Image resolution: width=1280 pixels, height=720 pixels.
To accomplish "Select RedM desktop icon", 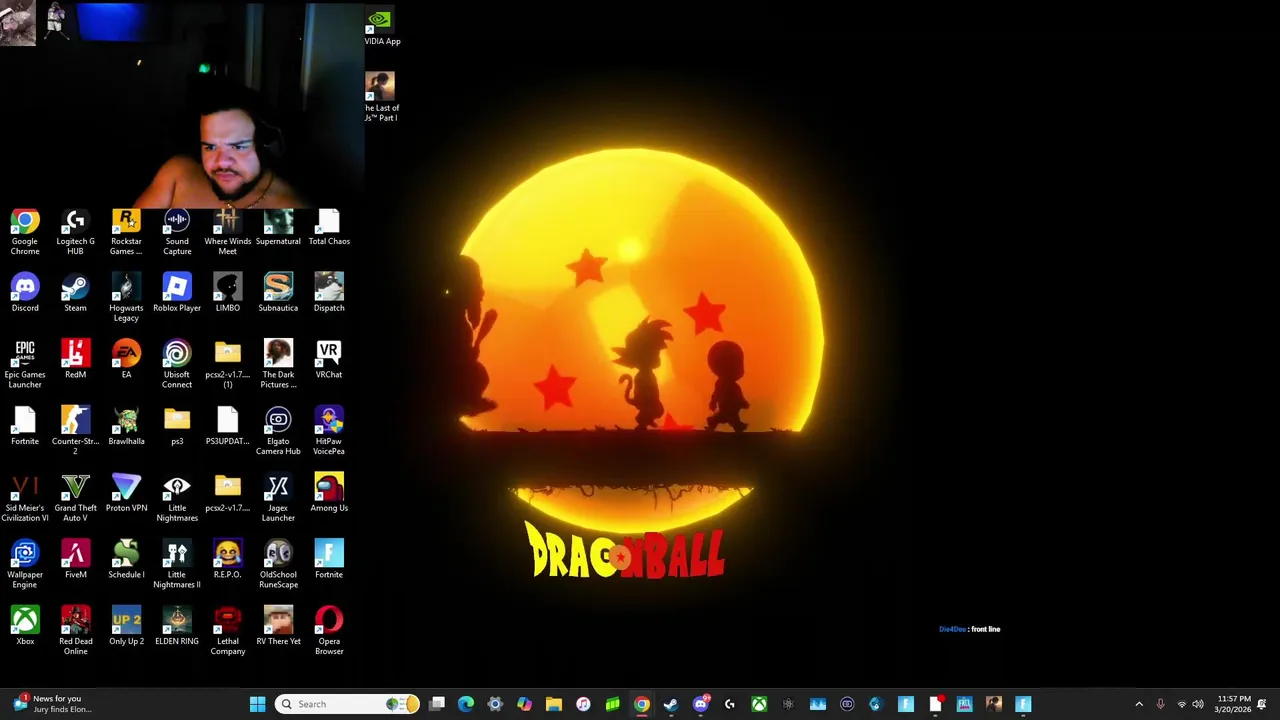I will pyautogui.click(x=75, y=360).
